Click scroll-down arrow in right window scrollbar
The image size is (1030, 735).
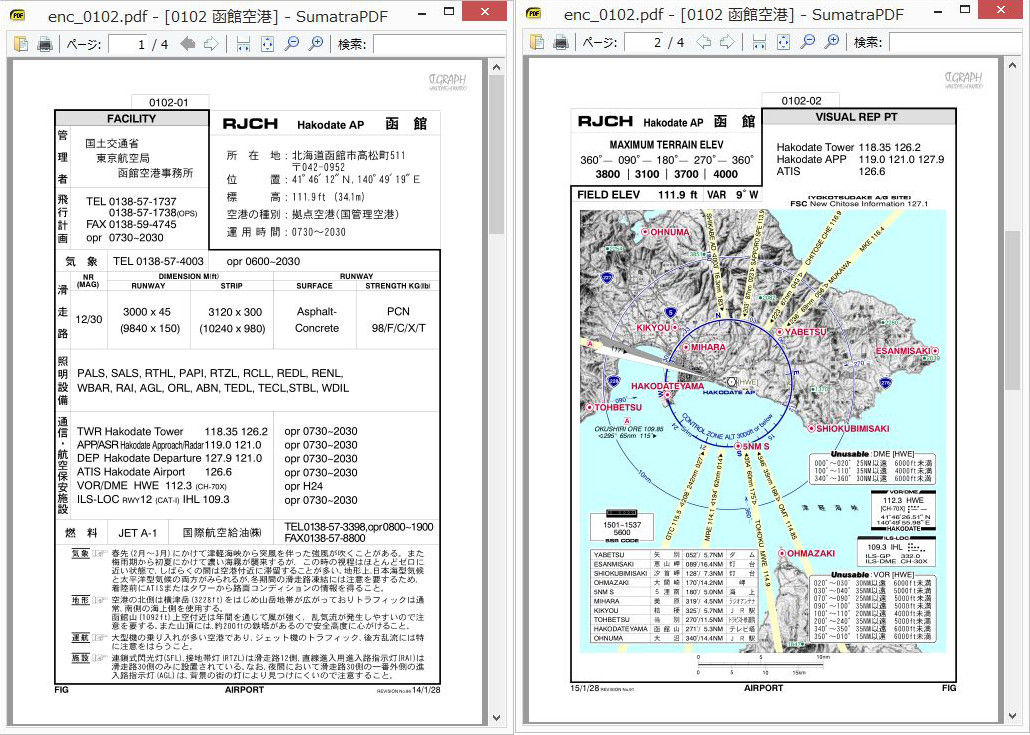(1012, 717)
